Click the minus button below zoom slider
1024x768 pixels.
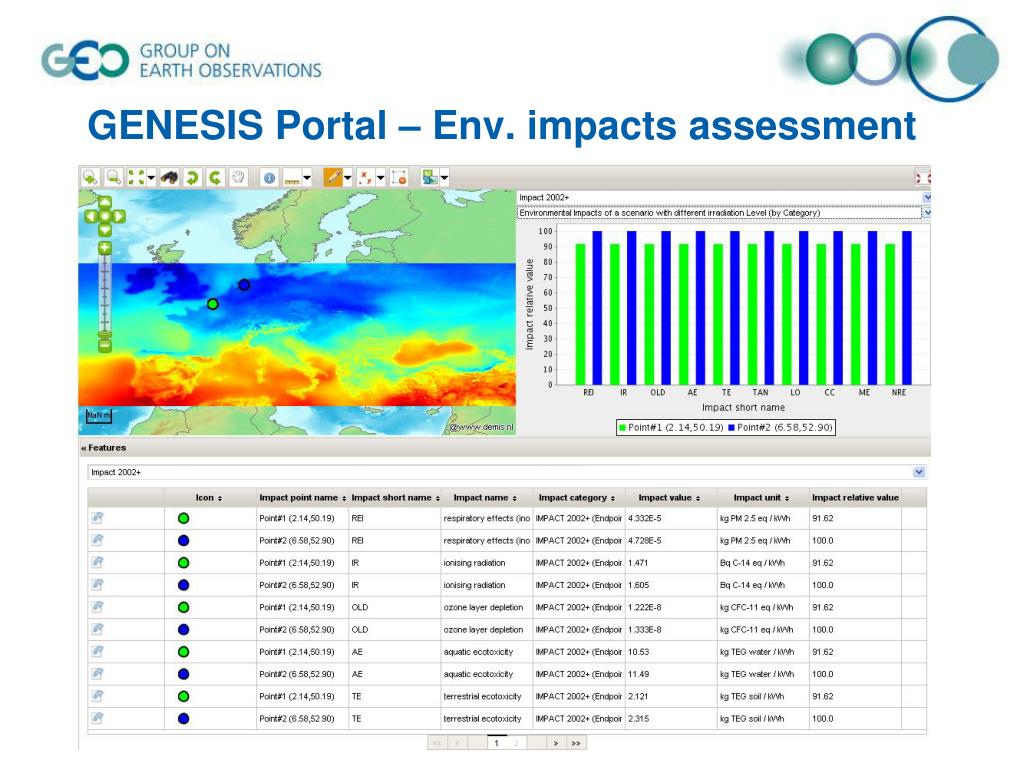click(x=104, y=345)
